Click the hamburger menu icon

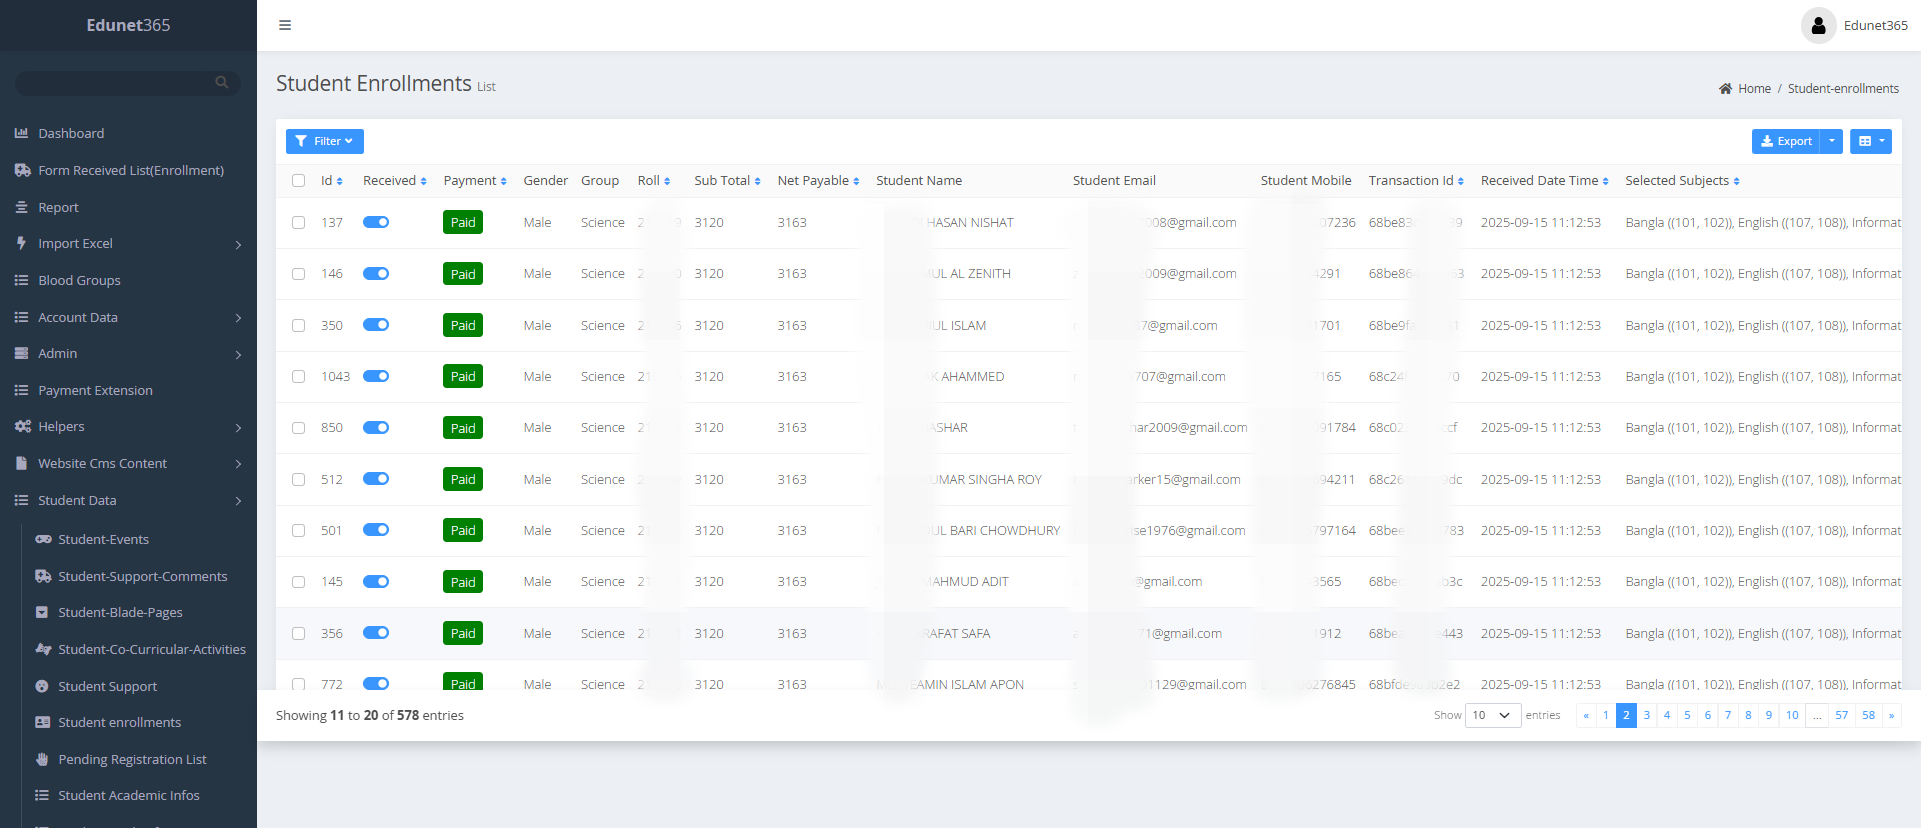coord(285,25)
